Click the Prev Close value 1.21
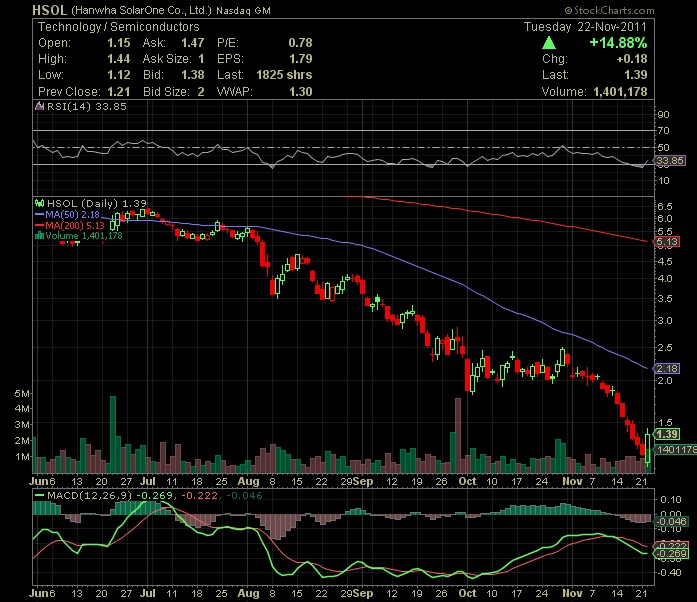The width and height of the screenshot is (697, 602). [119, 92]
